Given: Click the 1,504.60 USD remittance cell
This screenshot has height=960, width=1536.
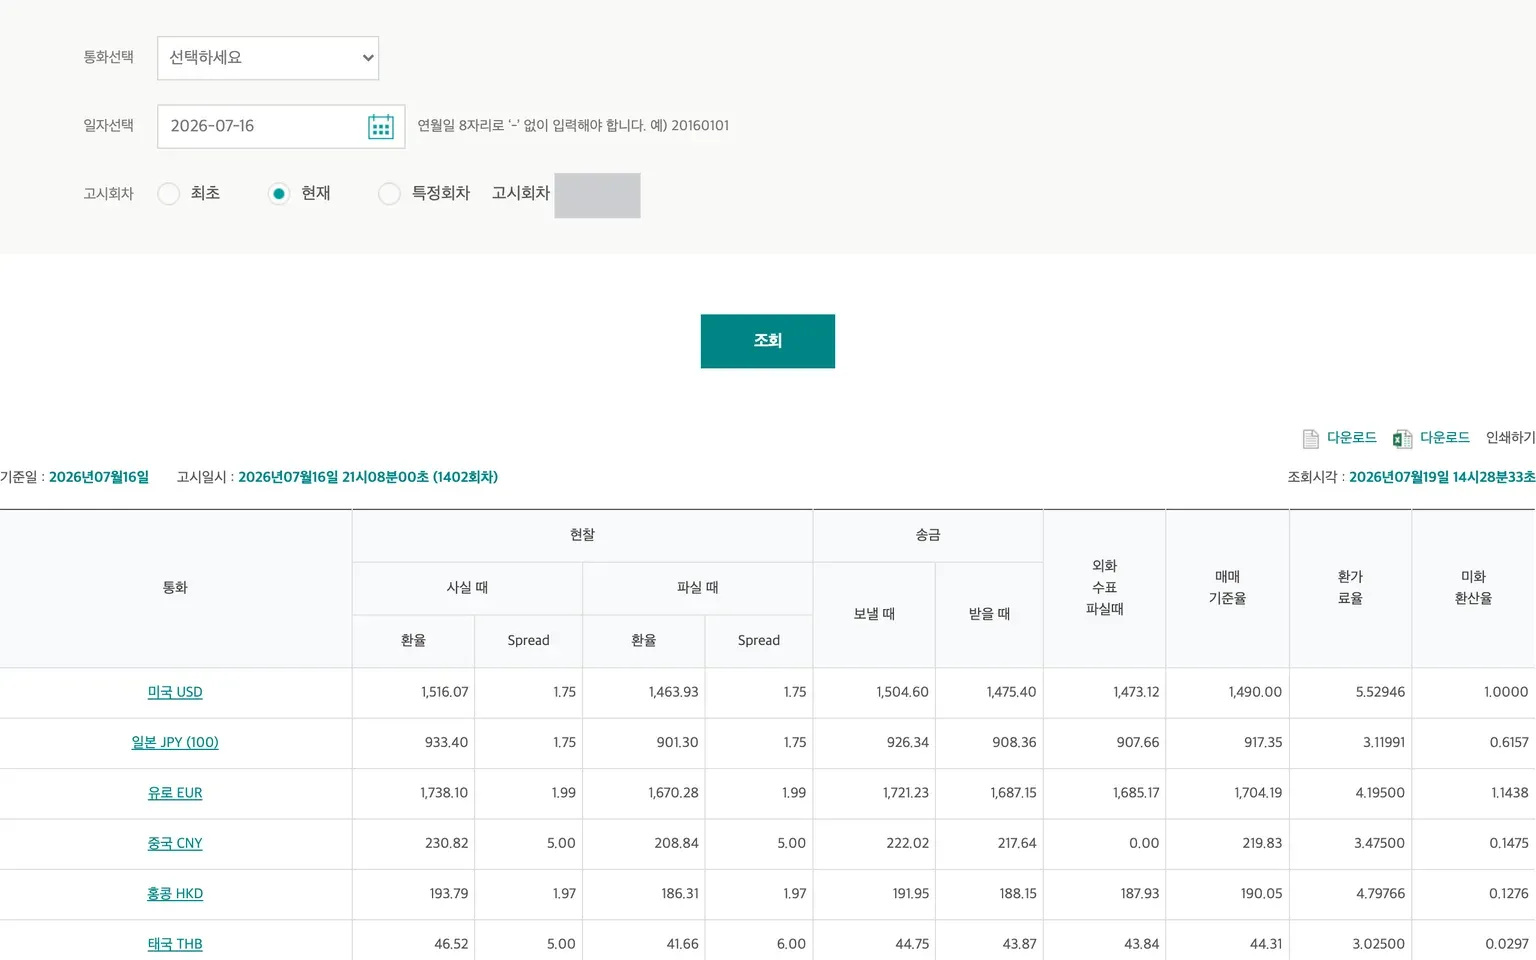Looking at the screenshot, I should click(874, 692).
